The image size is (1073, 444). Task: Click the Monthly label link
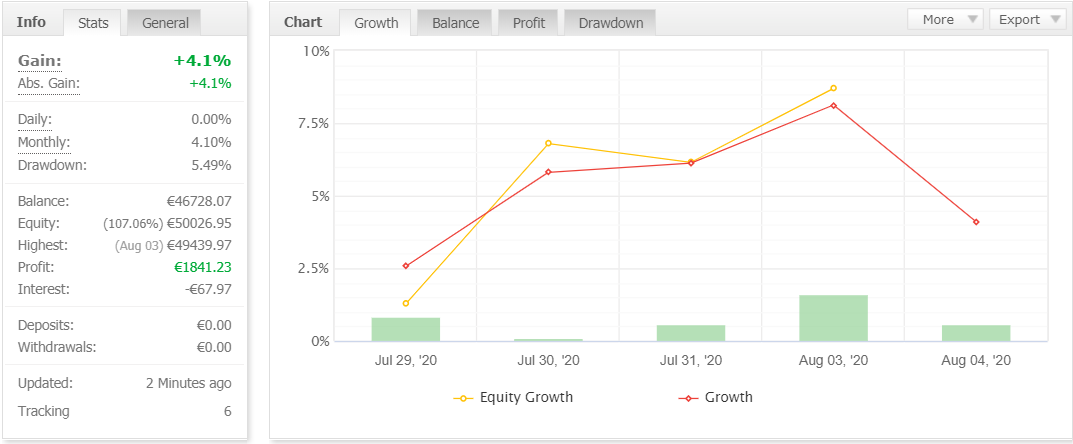tap(44, 142)
